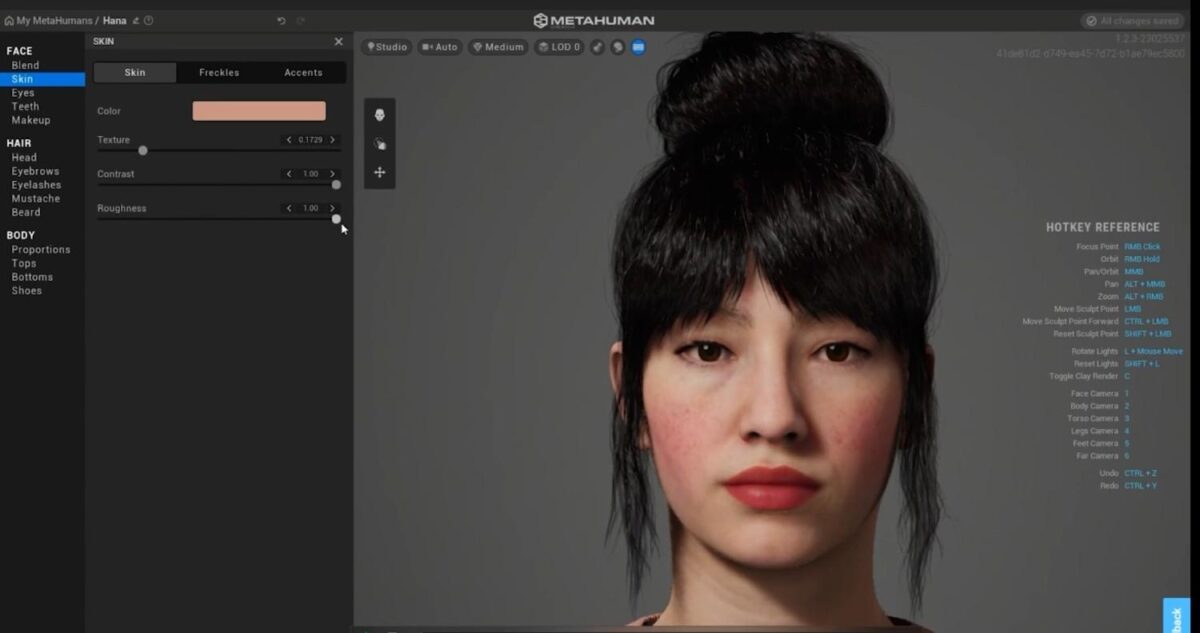The image size is (1200, 633).
Task: Click the Auto resolution button
Action: pyautogui.click(x=440, y=46)
